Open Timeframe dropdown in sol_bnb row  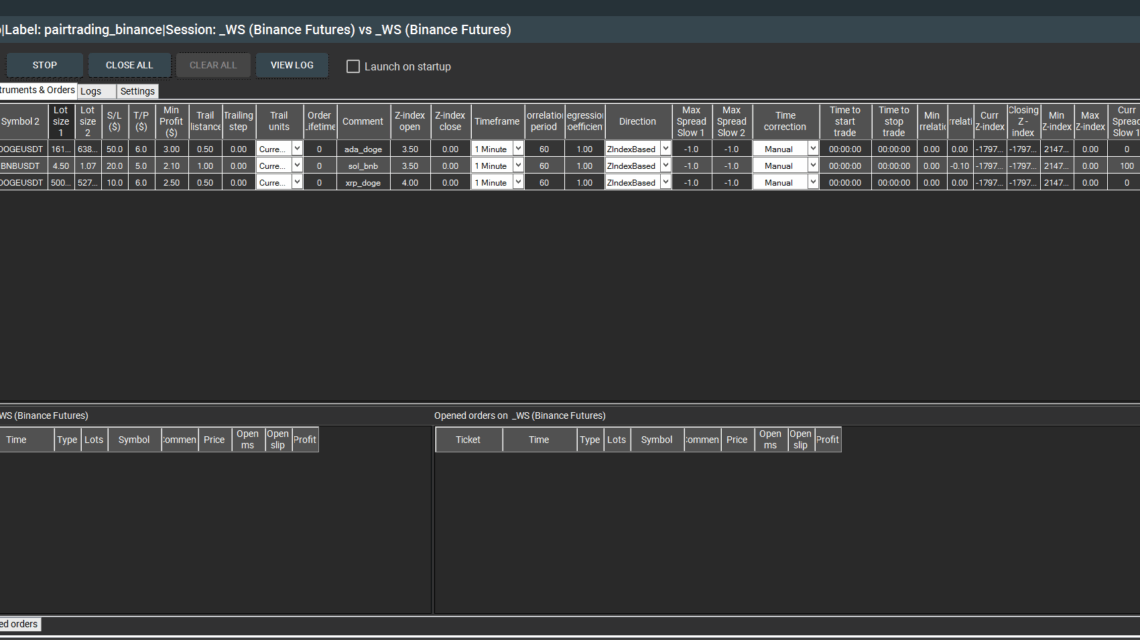518,166
